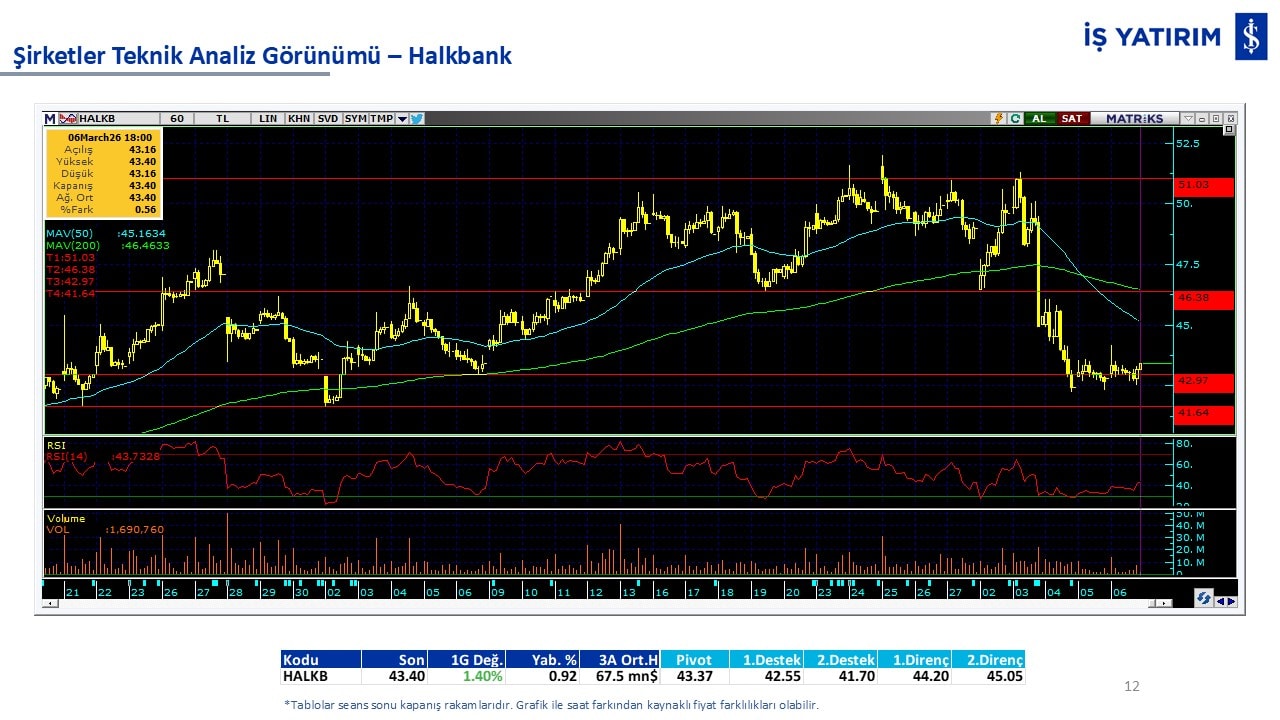Click the blue sync arrows icon
Viewport: 1280px width, 720px height.
[1204, 598]
